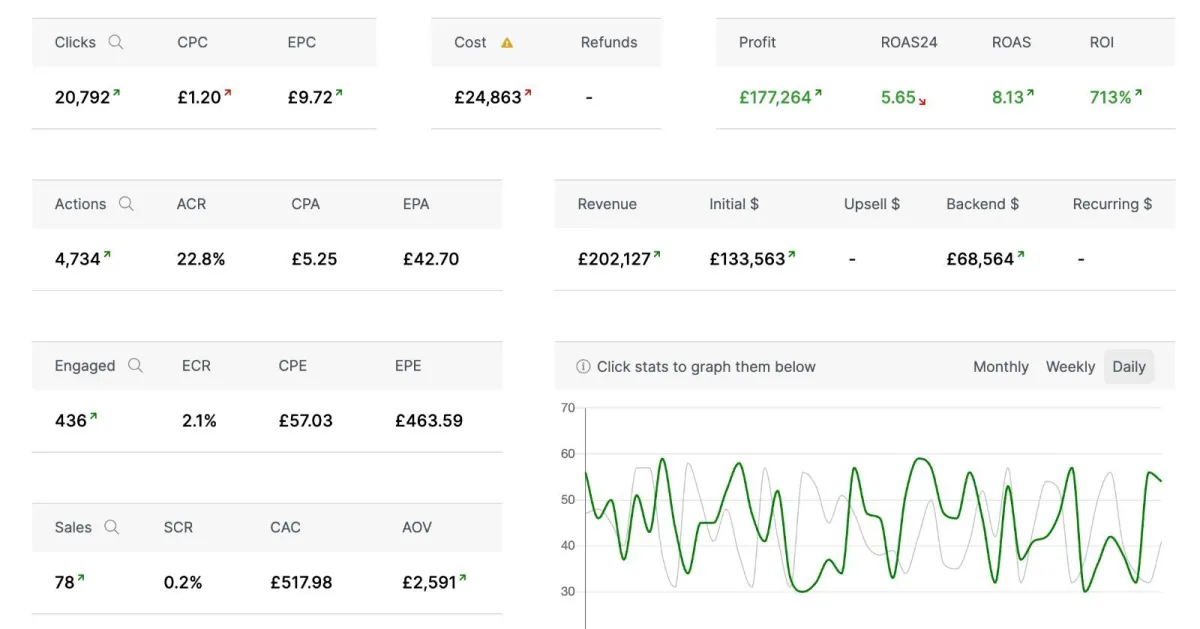The width and height of the screenshot is (1200, 629).
Task: Switch graph to Monthly view
Action: [x=1000, y=367]
